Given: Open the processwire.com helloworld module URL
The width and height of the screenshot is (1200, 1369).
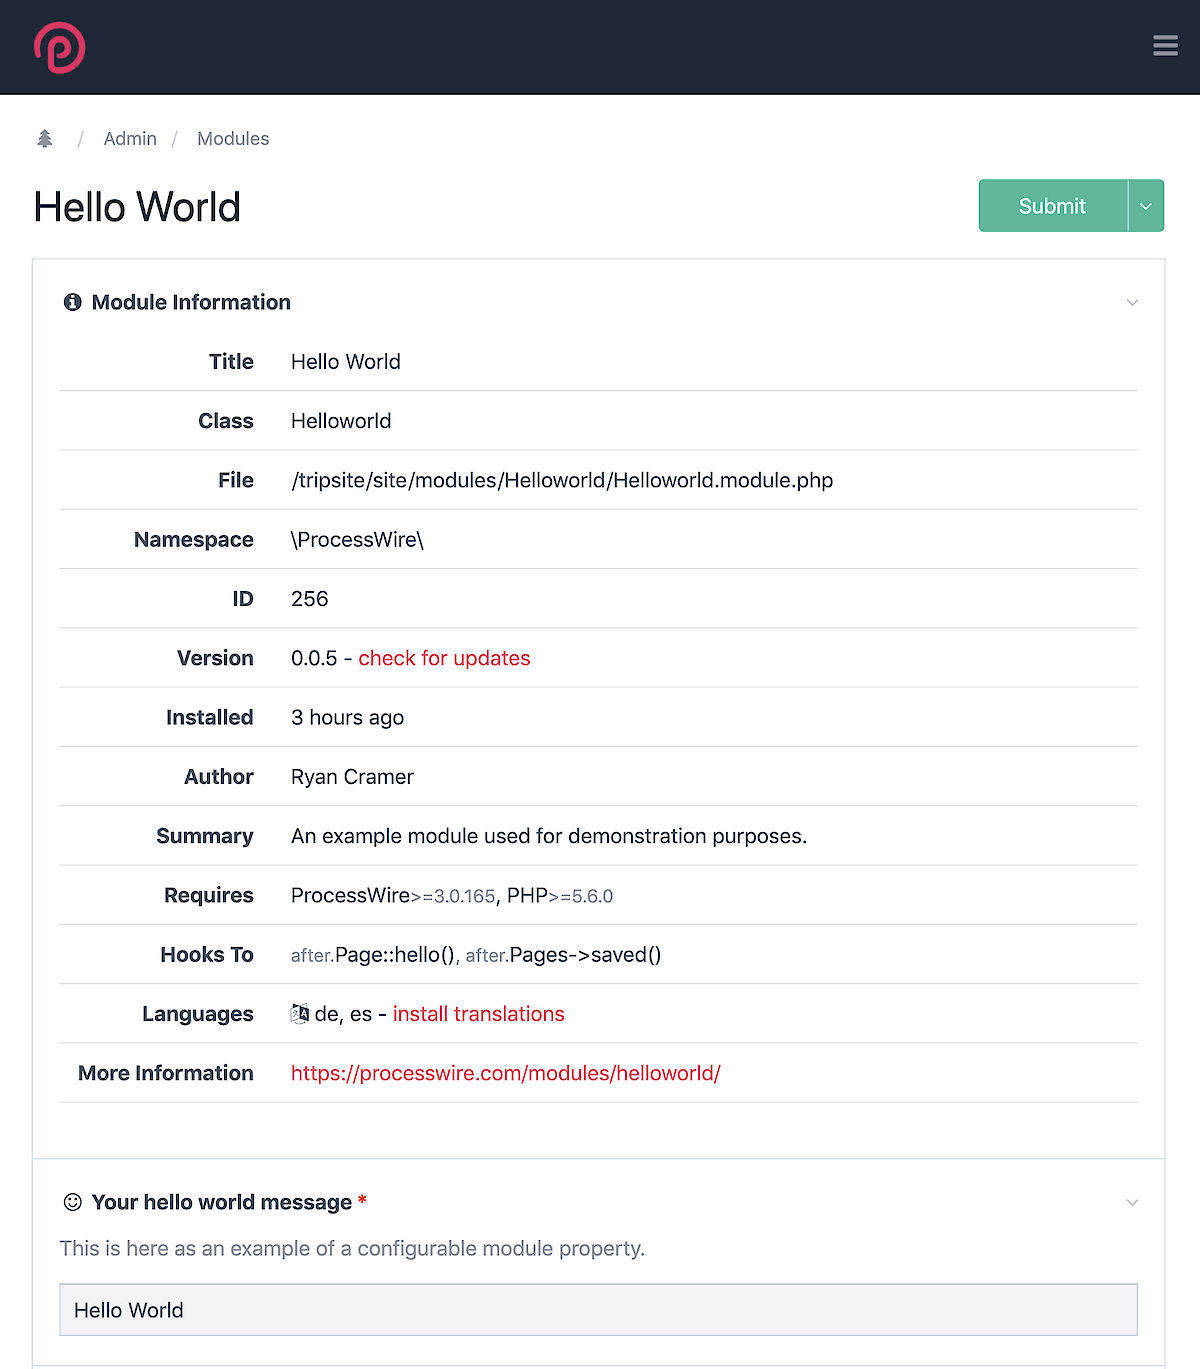Looking at the screenshot, I should 506,1073.
